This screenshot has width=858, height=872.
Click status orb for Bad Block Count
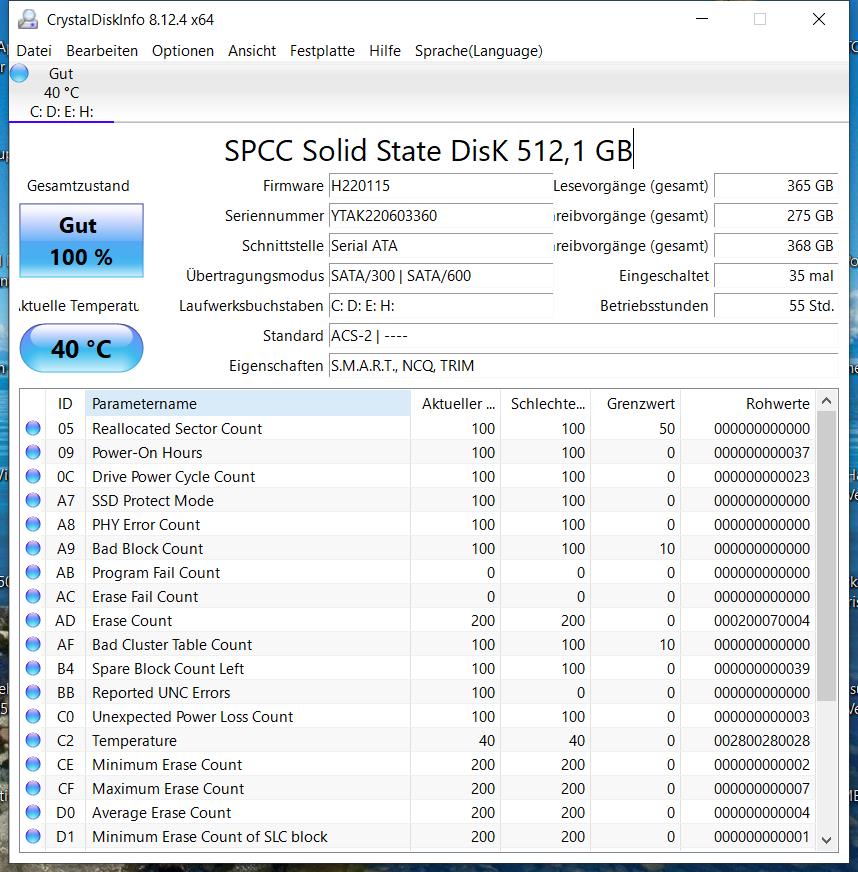click(33, 548)
